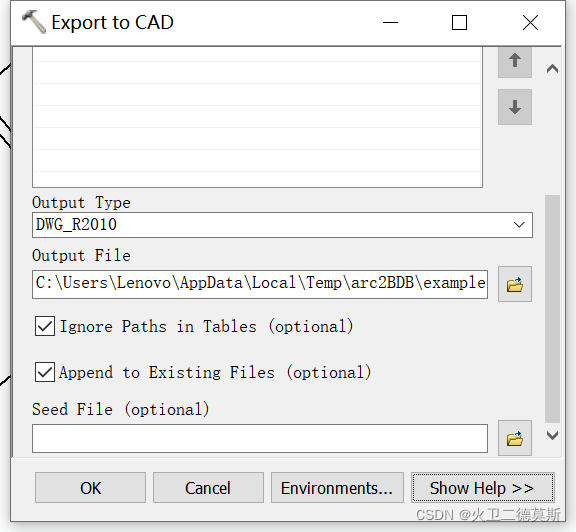Maximize the Export to CAD window
This screenshot has height=532, width=576.
pos(459,23)
